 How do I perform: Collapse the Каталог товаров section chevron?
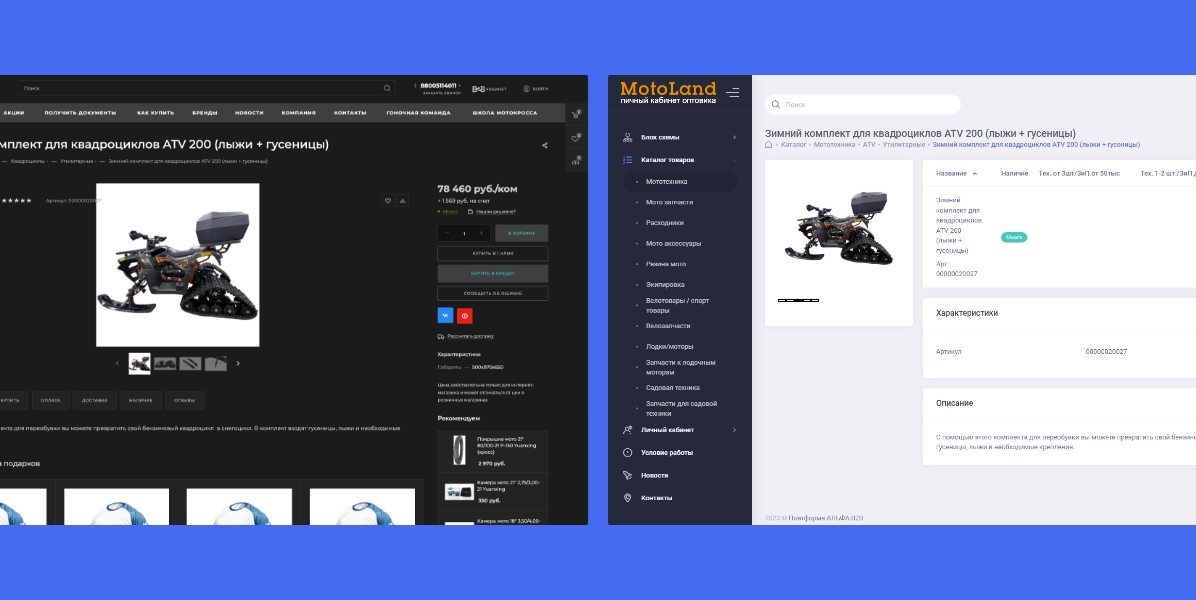(x=735, y=160)
